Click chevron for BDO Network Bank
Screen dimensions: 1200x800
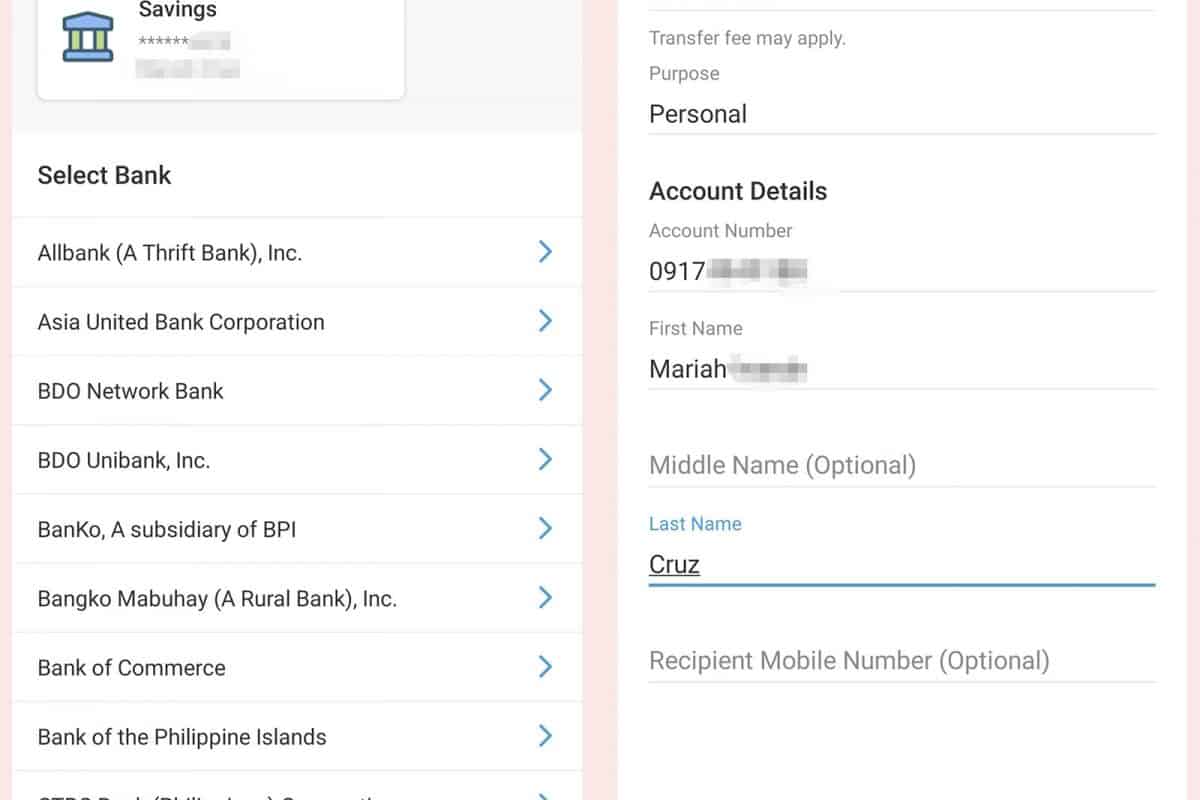tap(545, 390)
